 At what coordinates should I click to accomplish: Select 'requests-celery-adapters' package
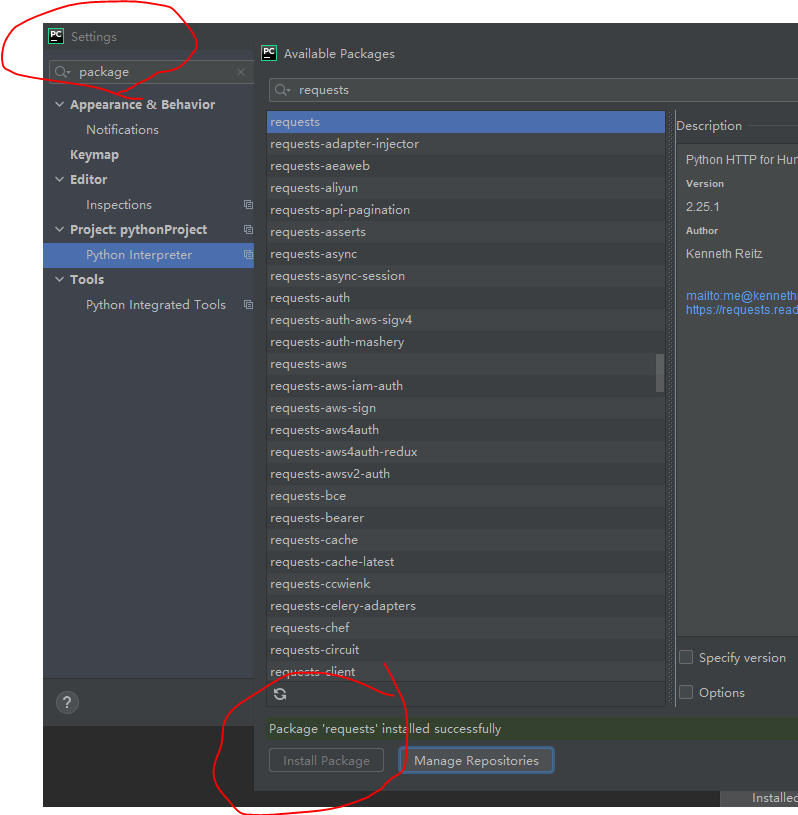(466, 606)
